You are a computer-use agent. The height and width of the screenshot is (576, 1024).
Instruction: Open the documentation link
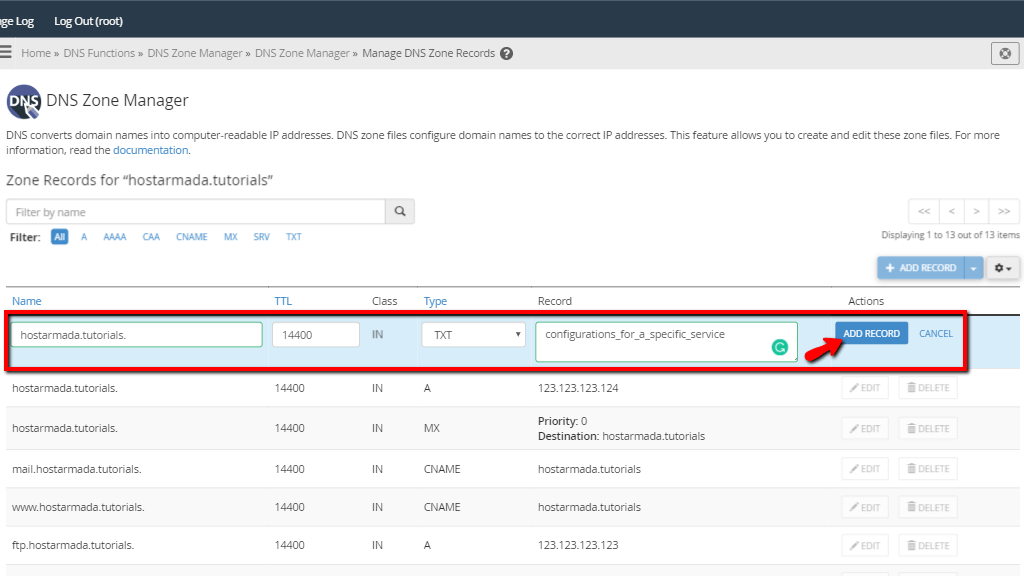(150, 150)
